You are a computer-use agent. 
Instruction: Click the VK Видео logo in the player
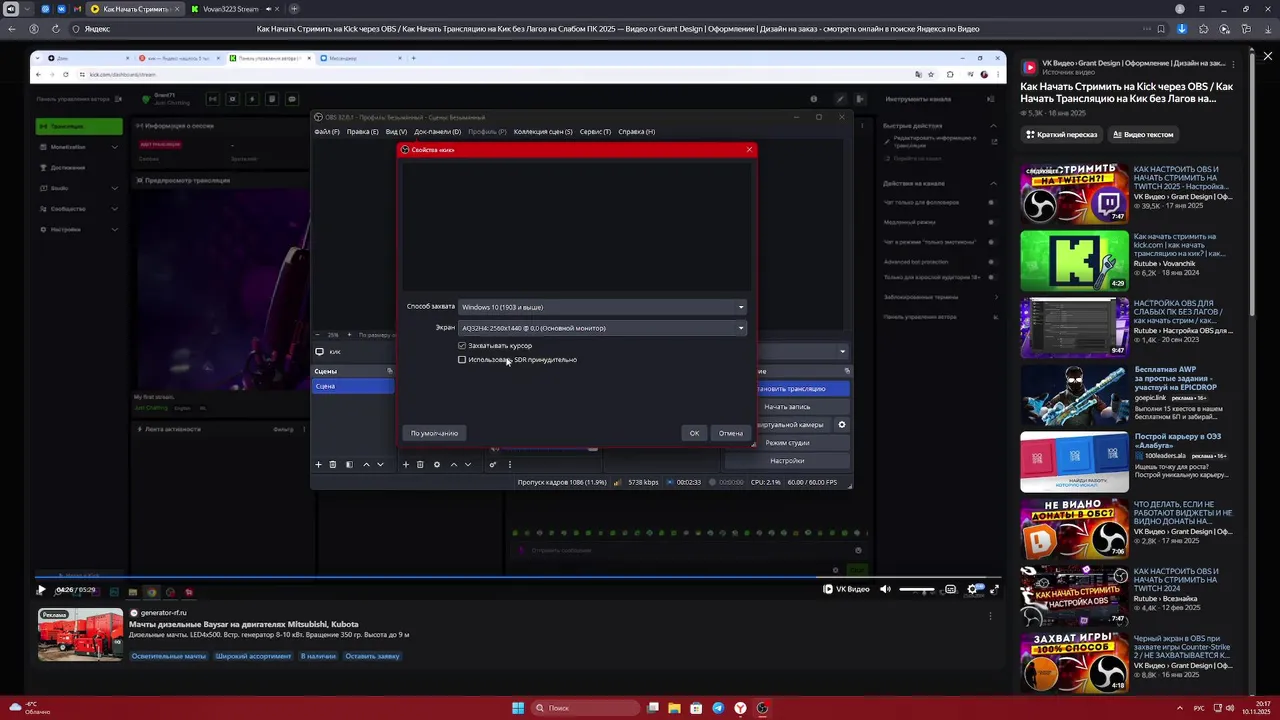coord(846,589)
